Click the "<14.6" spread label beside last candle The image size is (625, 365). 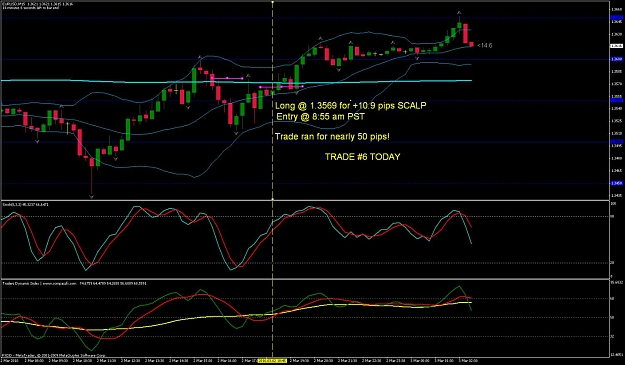484,45
